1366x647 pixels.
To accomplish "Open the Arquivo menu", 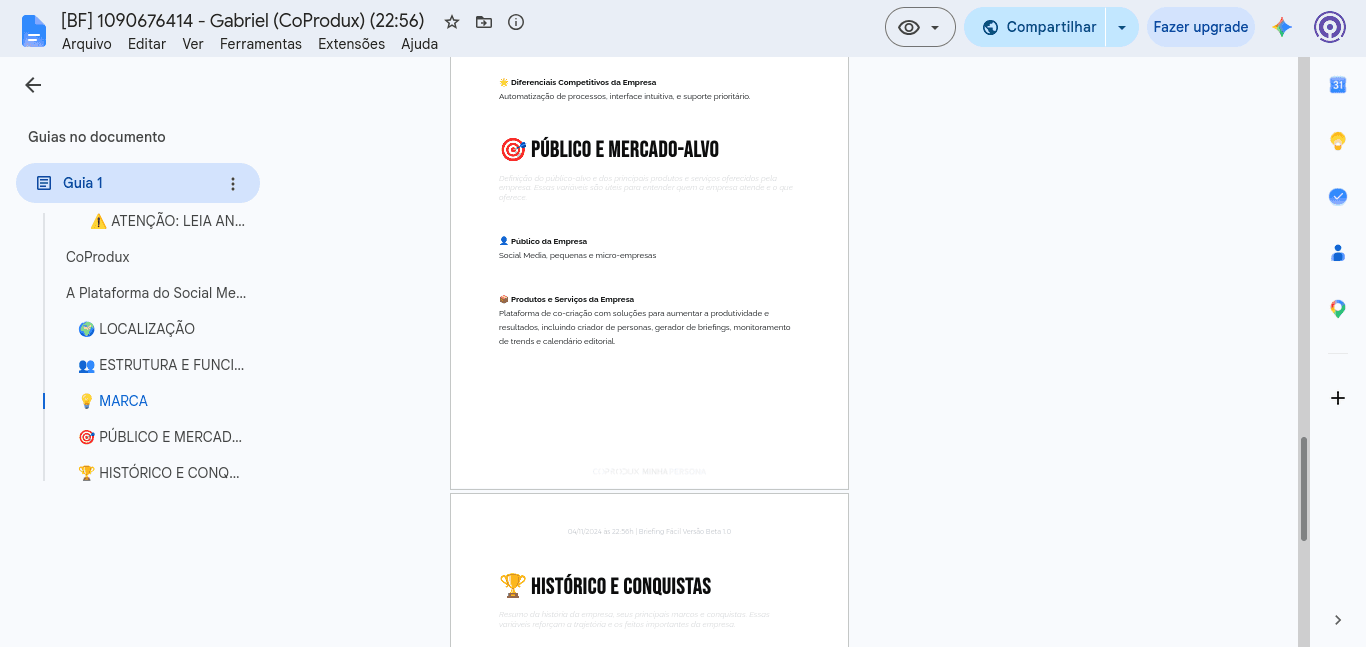I will click(x=87, y=44).
